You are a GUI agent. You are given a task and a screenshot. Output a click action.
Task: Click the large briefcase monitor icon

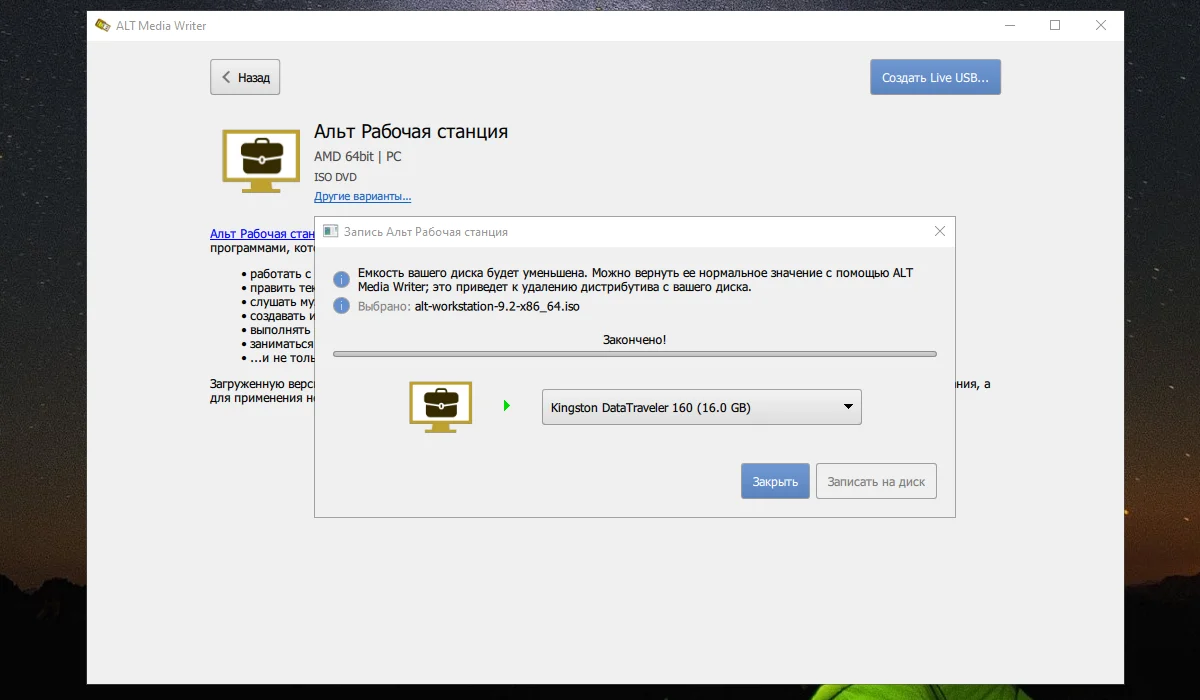pyautogui.click(x=260, y=160)
